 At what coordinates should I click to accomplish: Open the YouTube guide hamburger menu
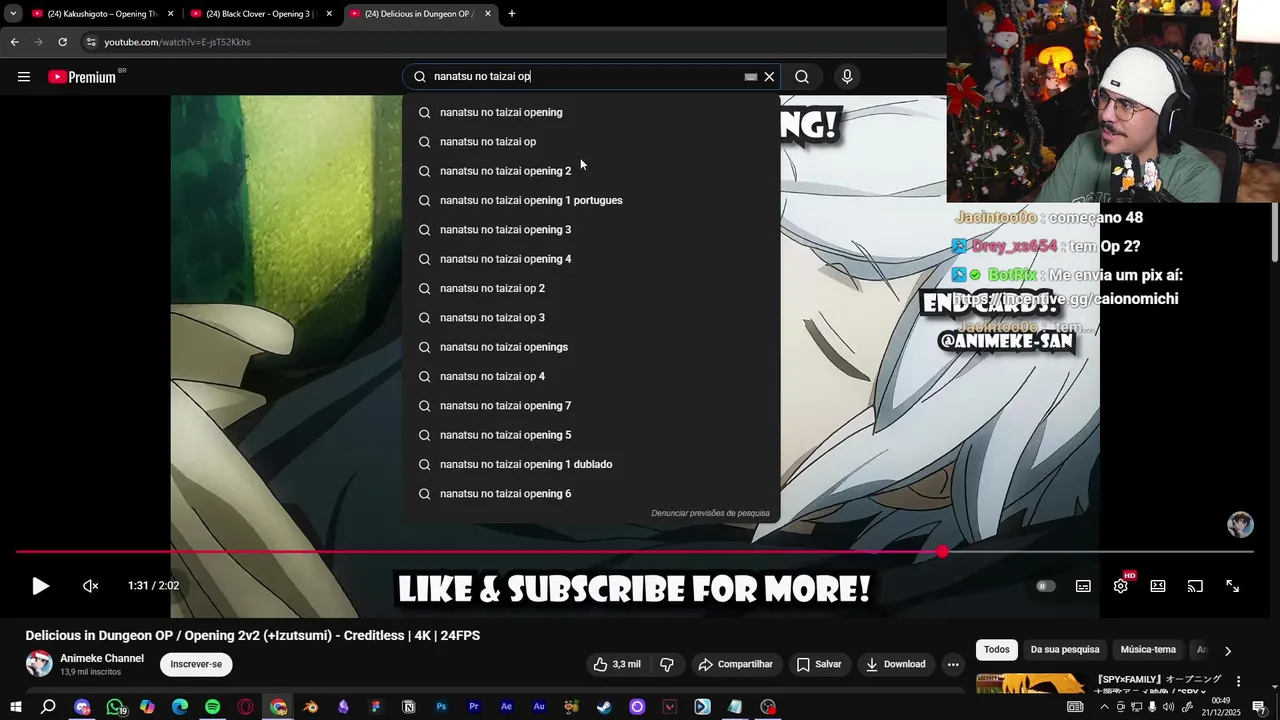[24, 77]
